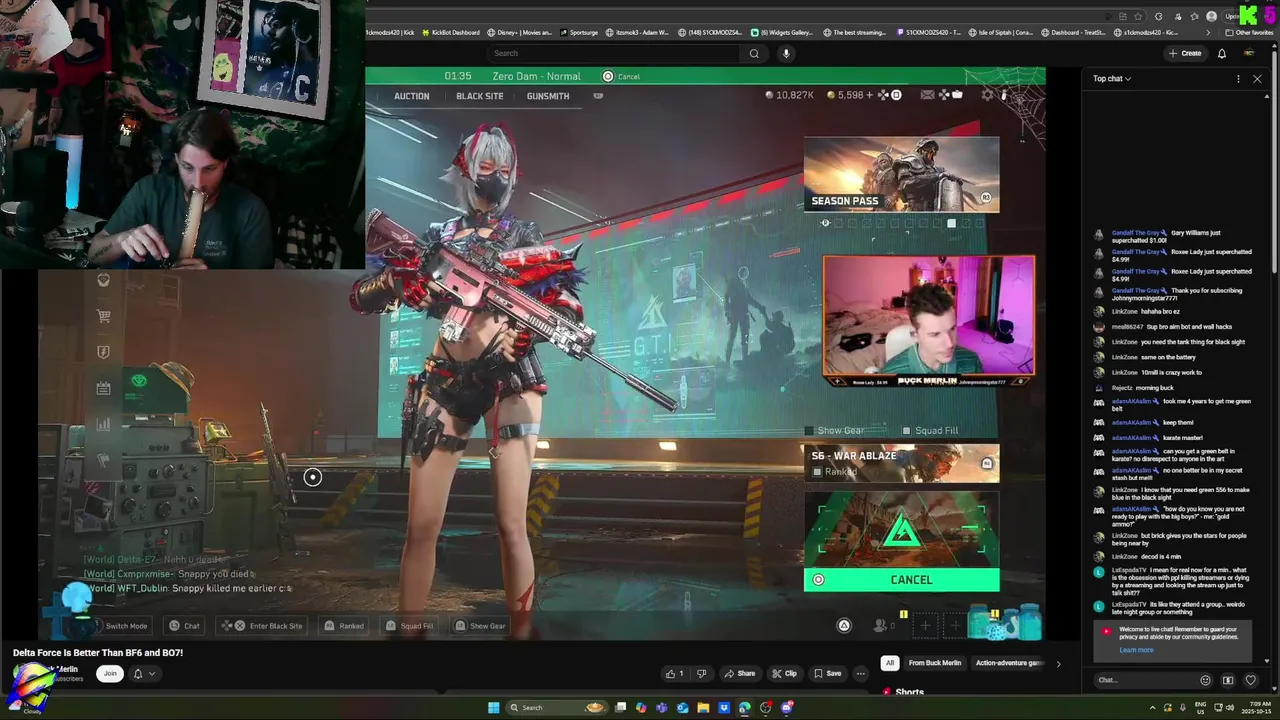Toggle Squad Fill in bottom game bar
Viewport: 1280px width, 720px height.
(410, 626)
